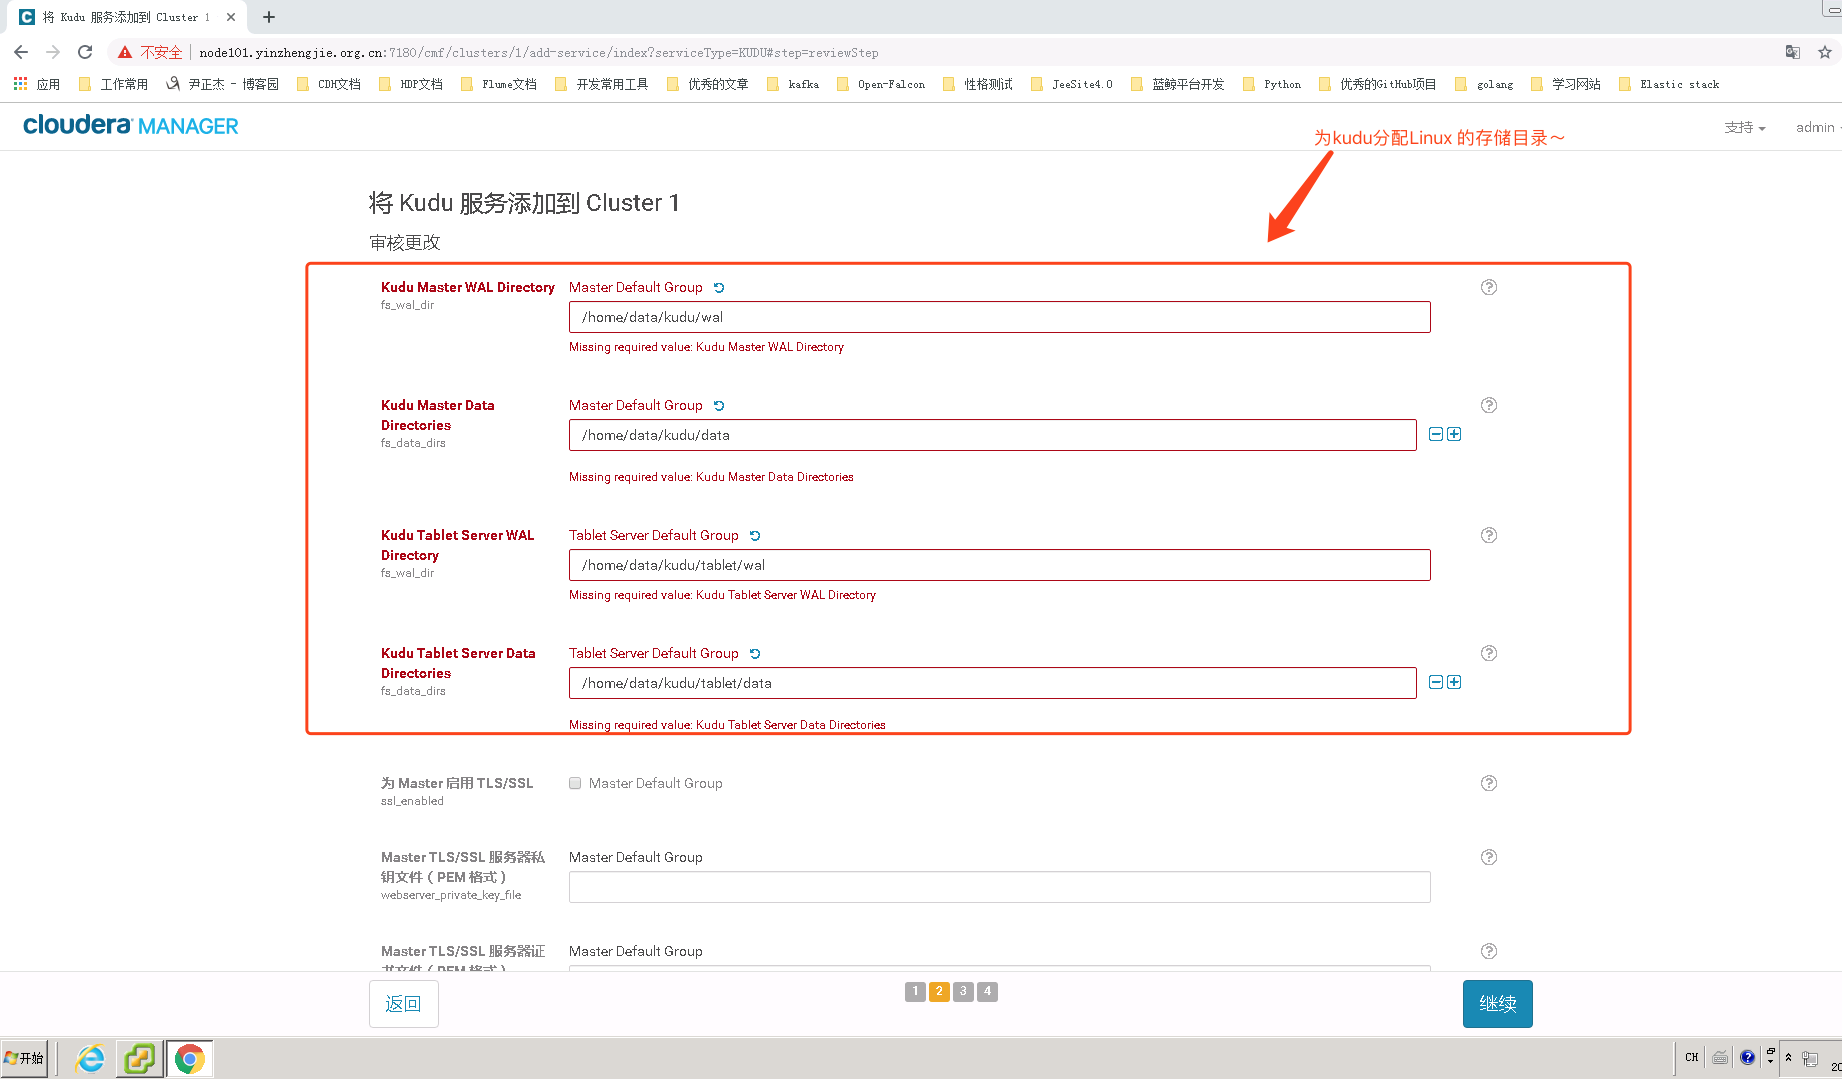Edit the /home/data/kudu/tablet/wal path field
This screenshot has width=1842, height=1079.
pos(1000,565)
